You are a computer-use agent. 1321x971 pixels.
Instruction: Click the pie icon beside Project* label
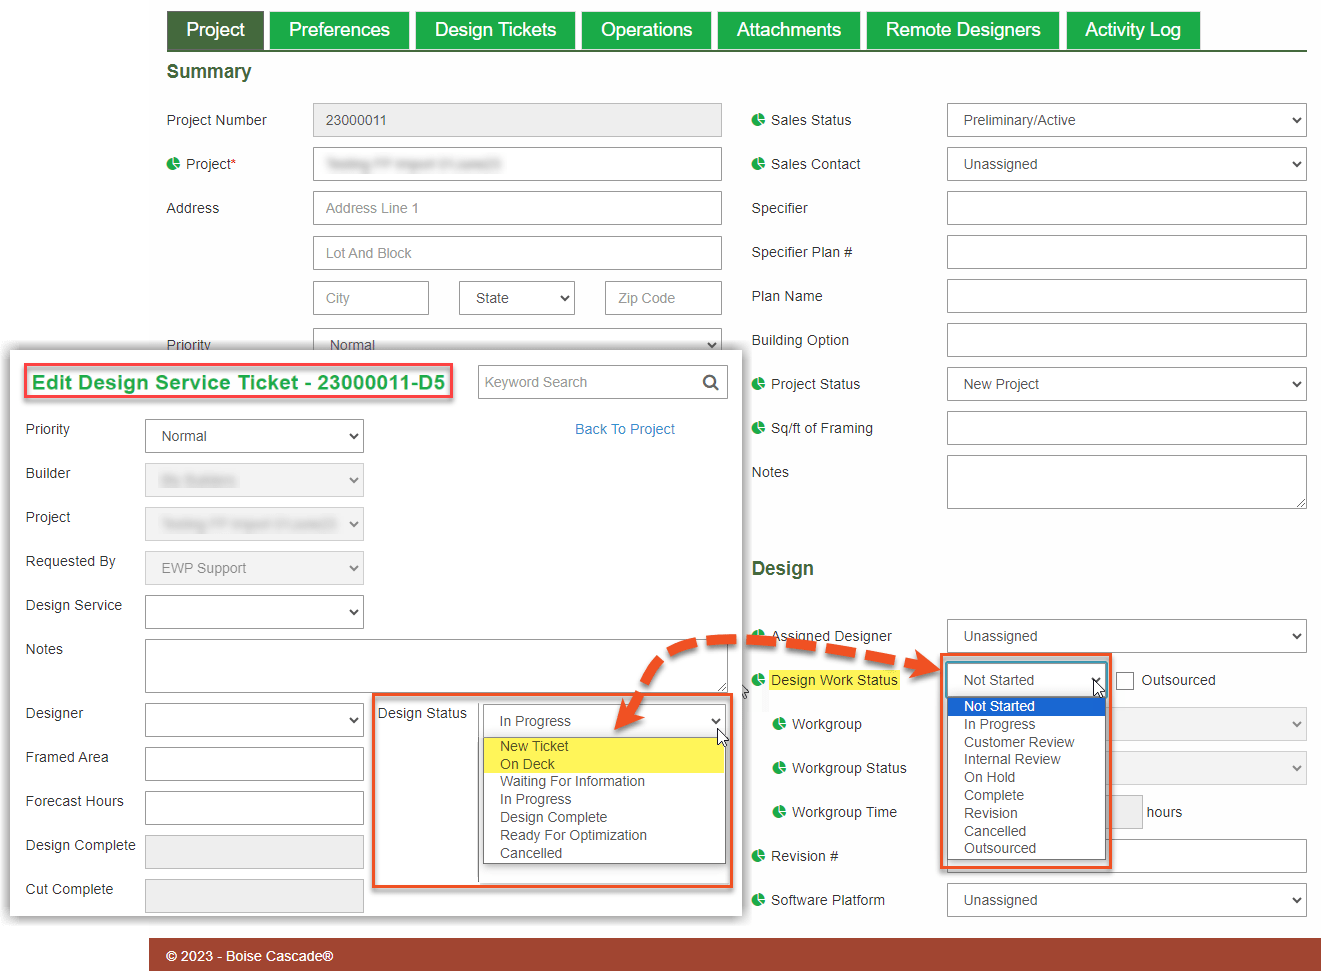(173, 164)
